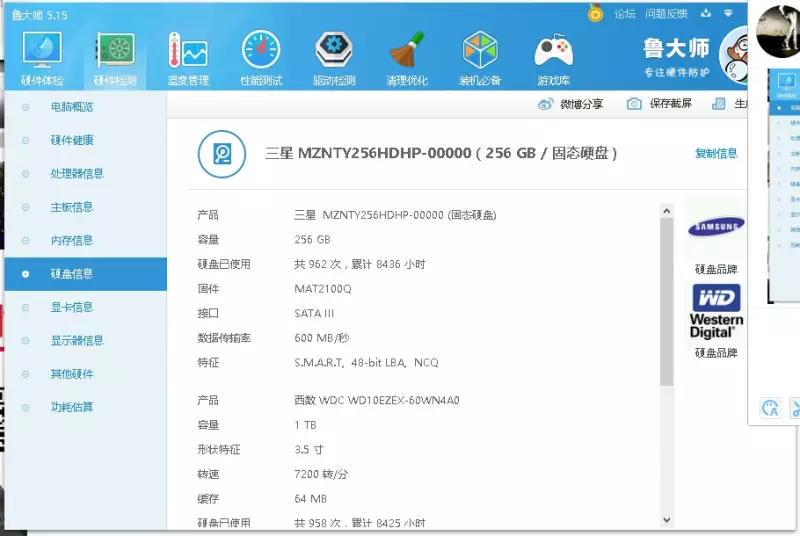Click the report generation icon
The width and height of the screenshot is (800, 536).
(x=718, y=104)
